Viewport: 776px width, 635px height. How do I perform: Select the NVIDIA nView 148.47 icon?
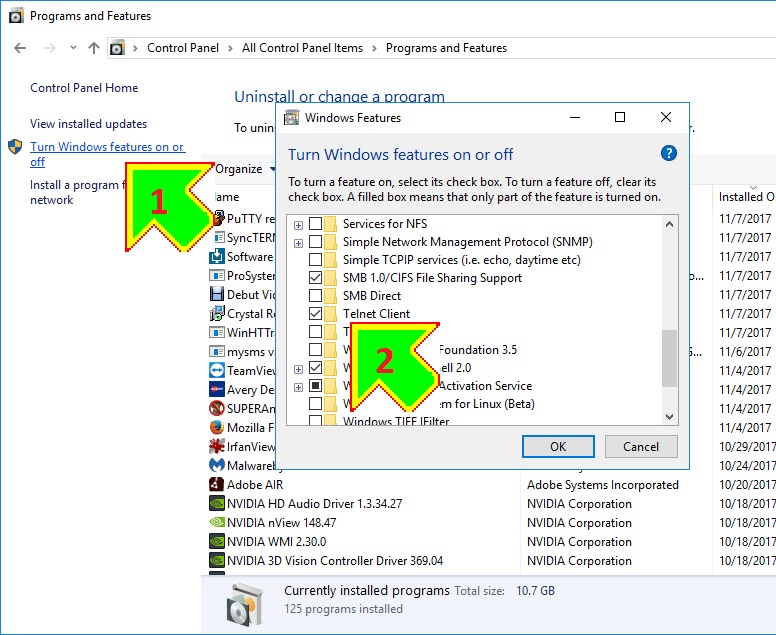click(217, 523)
